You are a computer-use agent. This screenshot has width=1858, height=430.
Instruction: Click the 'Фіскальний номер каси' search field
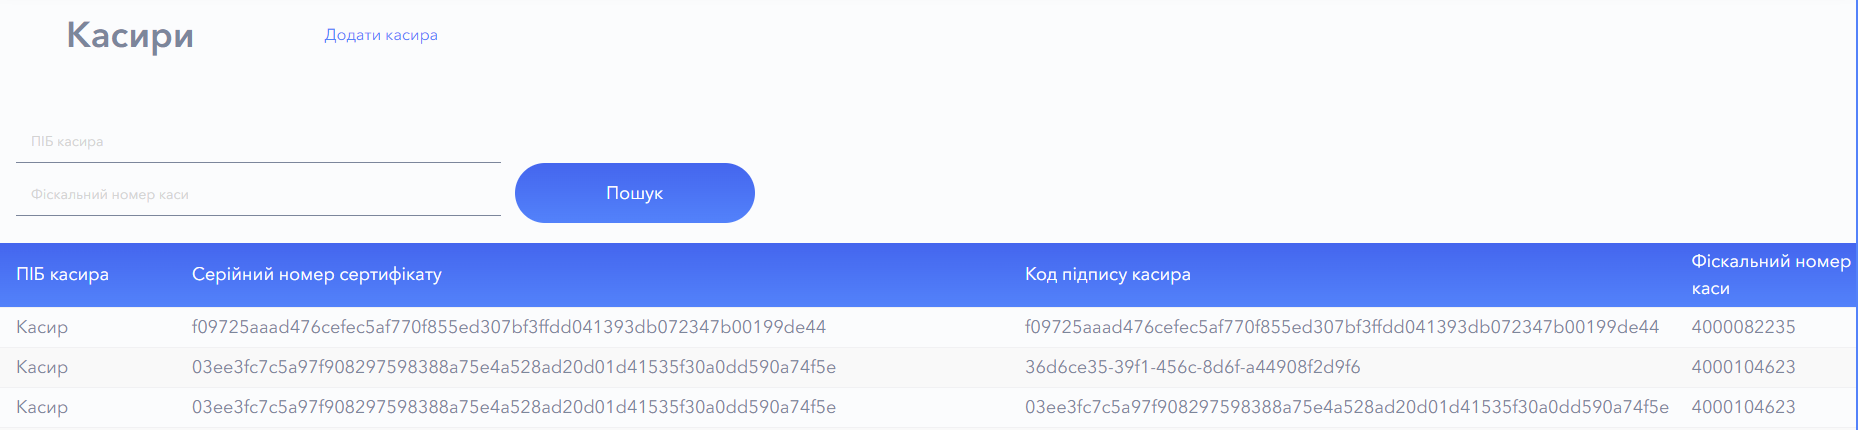pos(258,195)
